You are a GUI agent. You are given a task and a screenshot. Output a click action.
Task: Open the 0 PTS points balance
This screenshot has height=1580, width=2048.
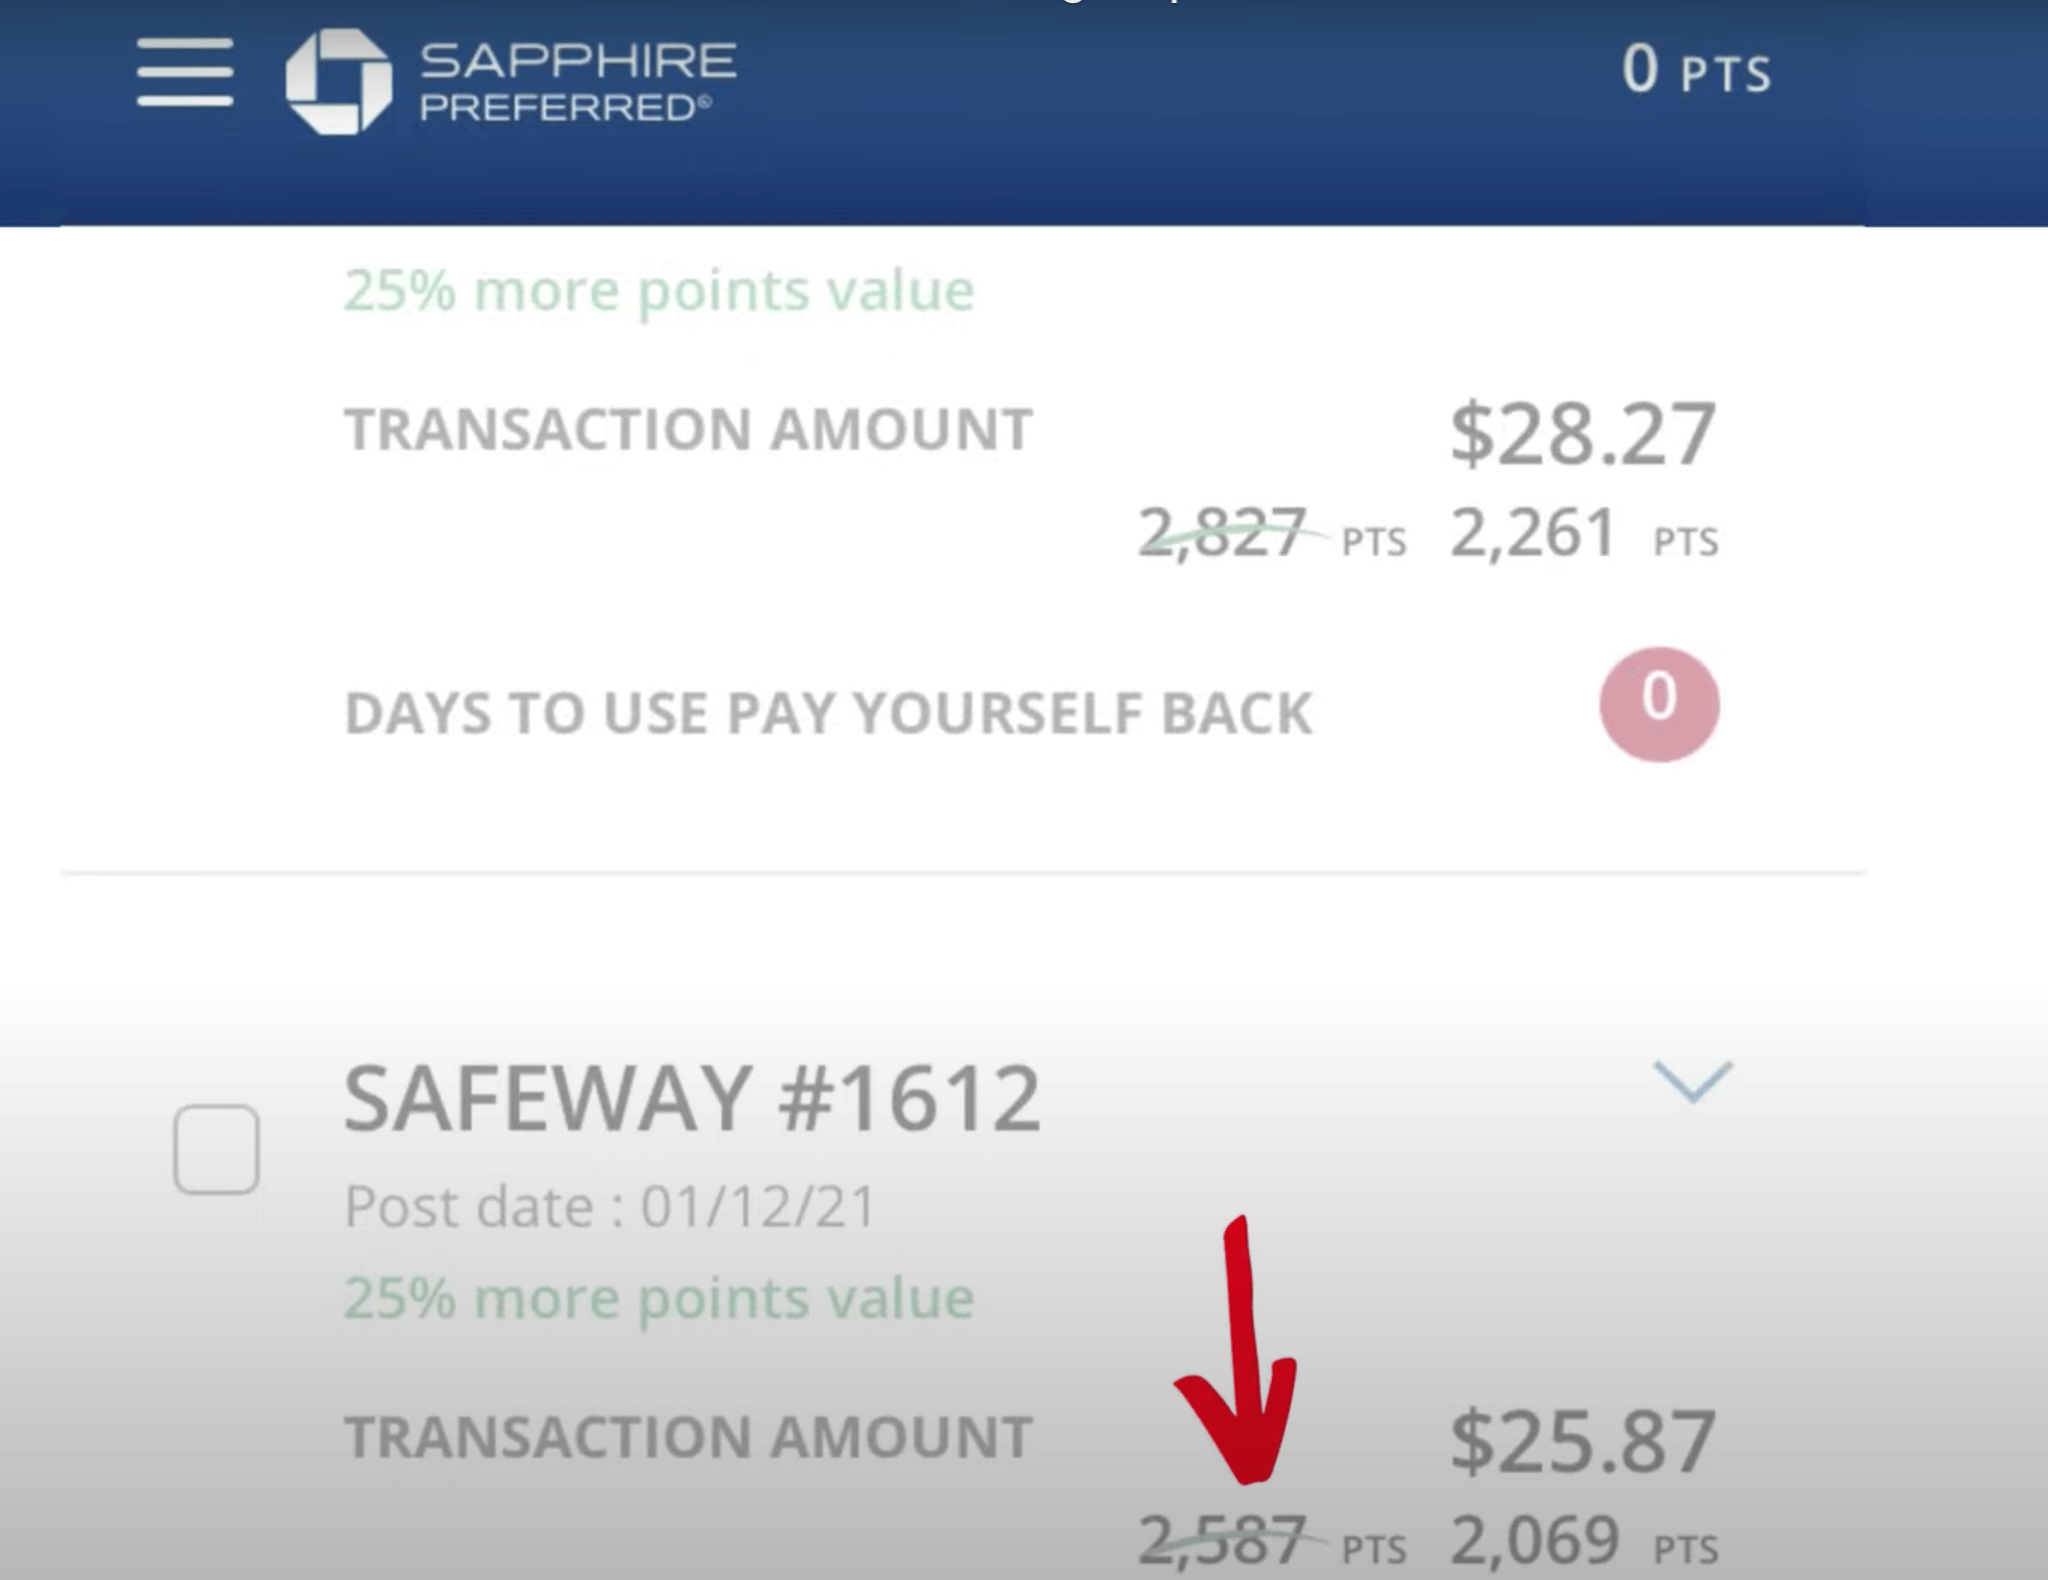click(x=1697, y=70)
